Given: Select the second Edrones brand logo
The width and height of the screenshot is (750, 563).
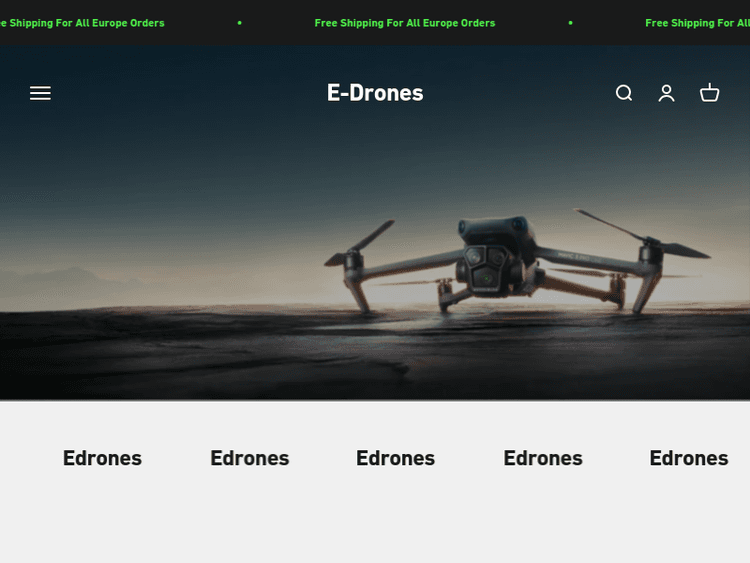Looking at the screenshot, I should (249, 458).
